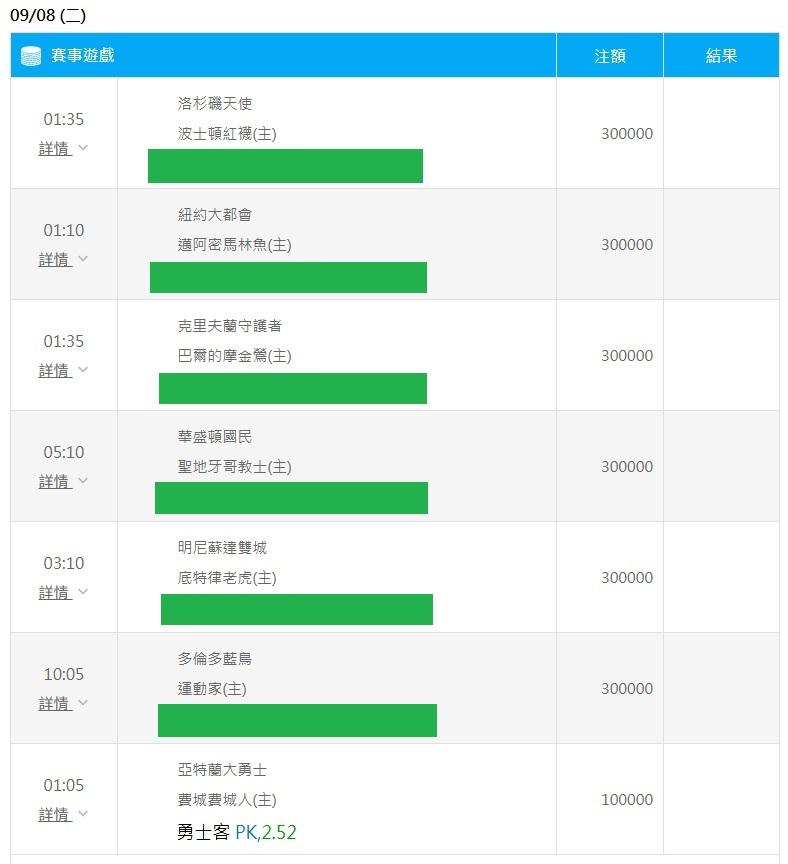Viewport: 788px width, 864px height.
Task: Click the 09/08 (二) date label
Action: [x=48, y=15]
